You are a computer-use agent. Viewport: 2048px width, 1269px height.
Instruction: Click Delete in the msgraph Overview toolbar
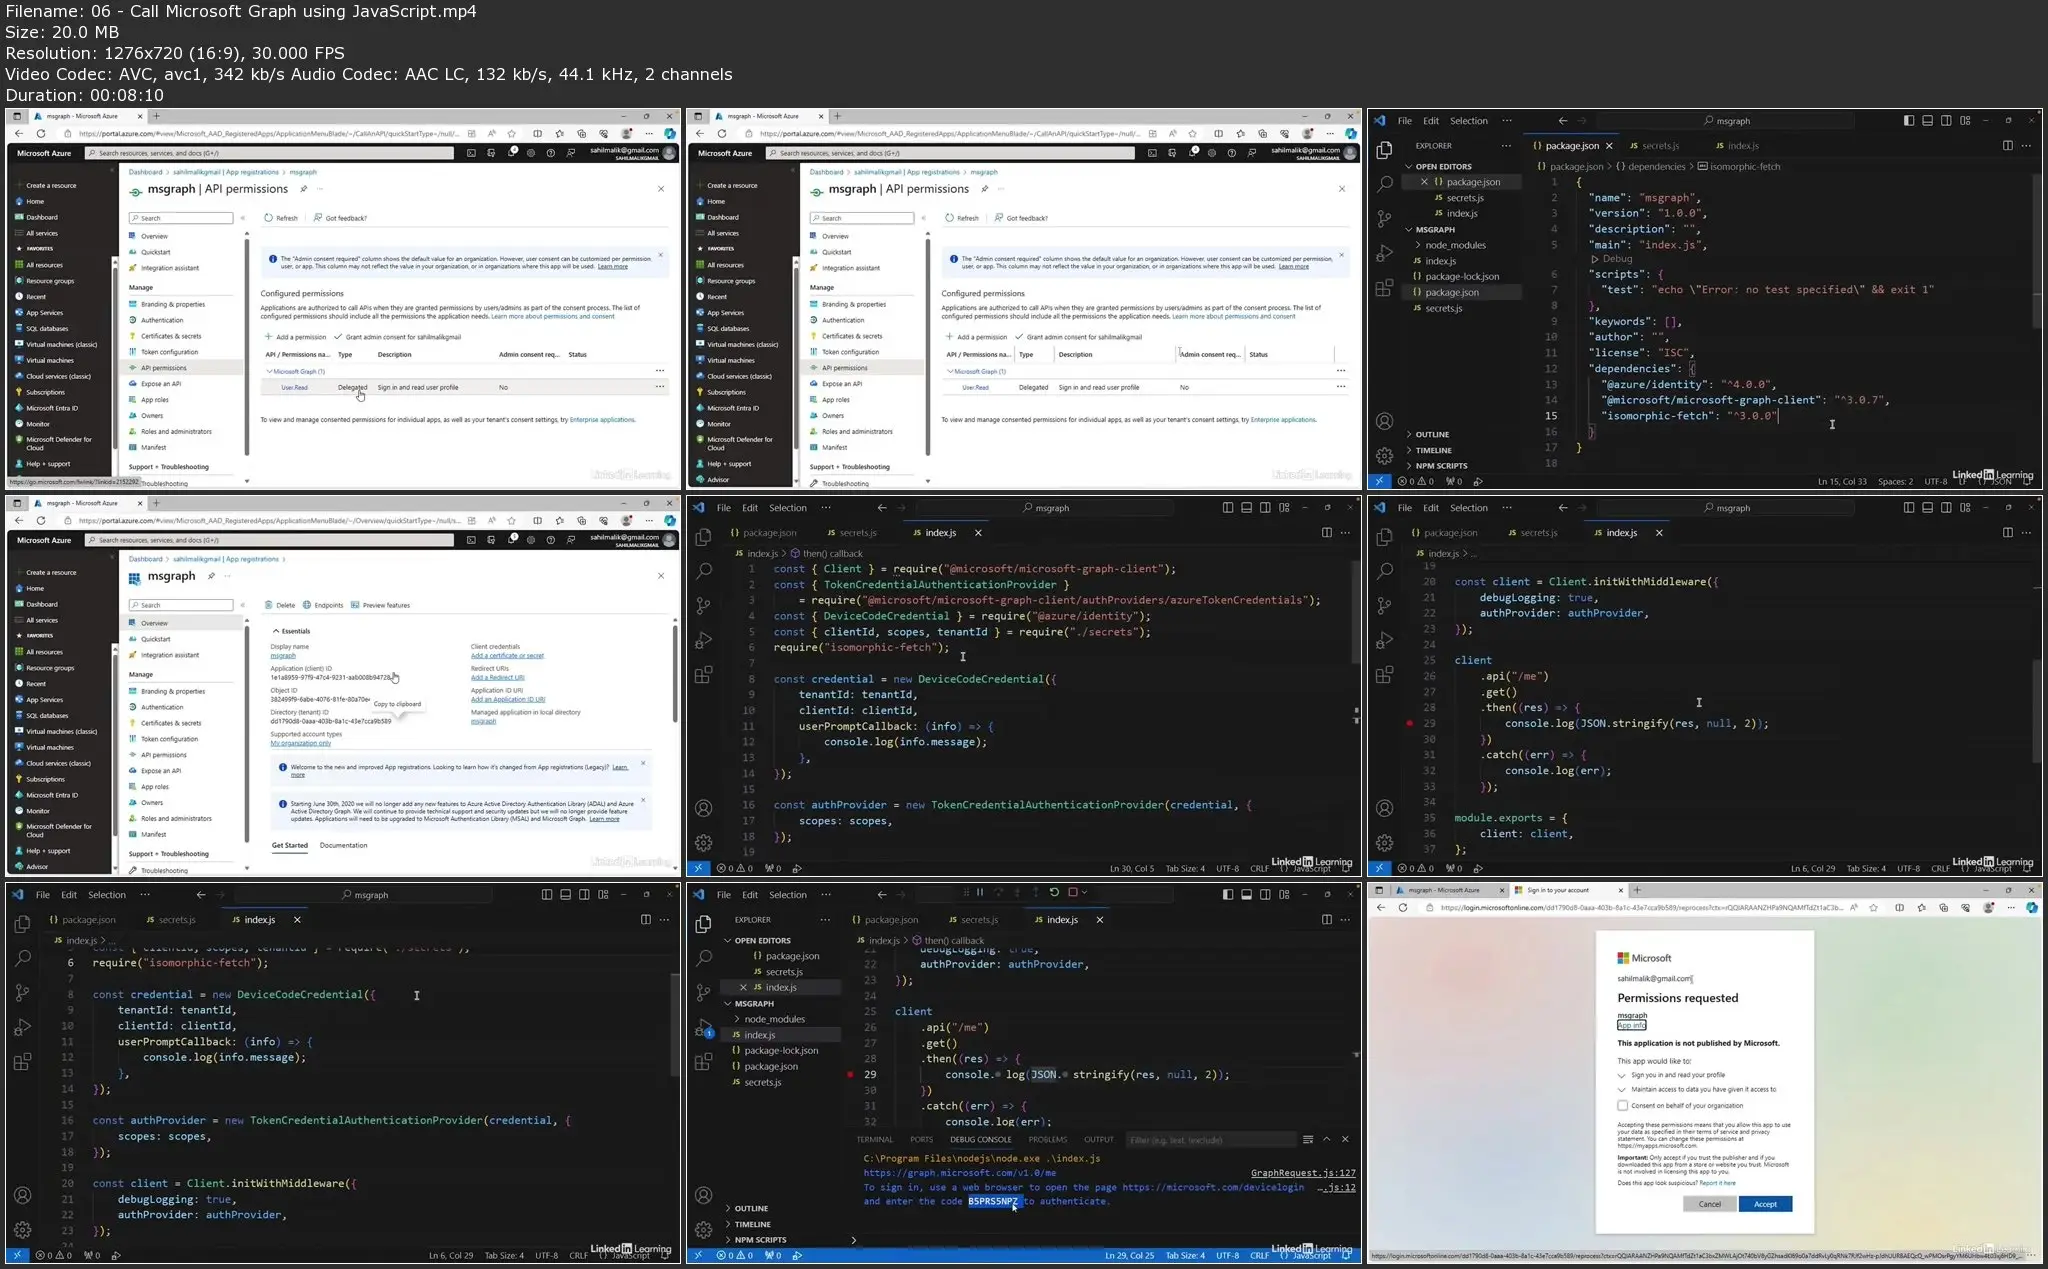tap(280, 606)
